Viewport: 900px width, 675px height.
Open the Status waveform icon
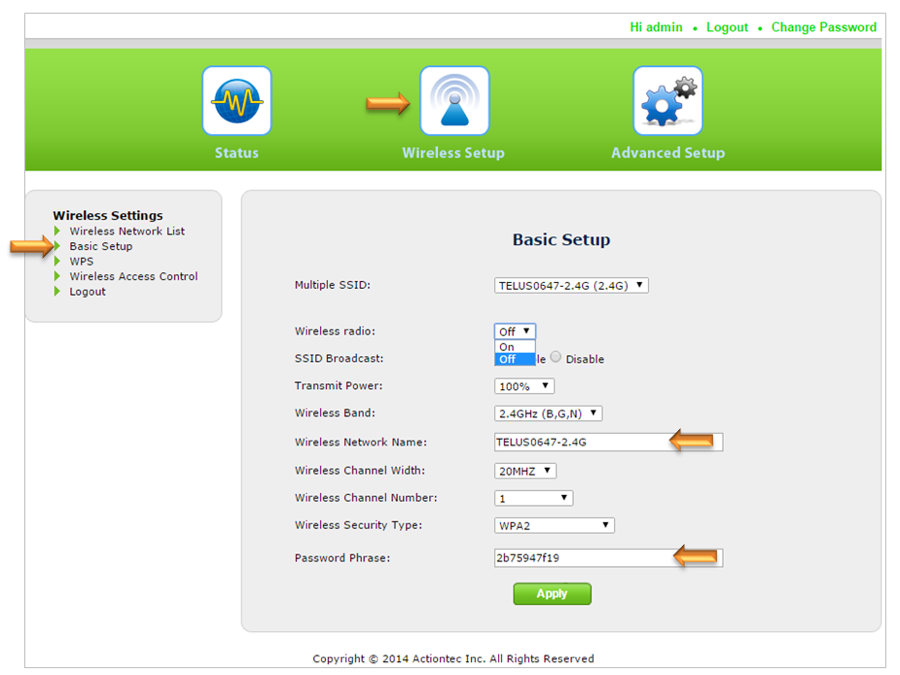[236, 100]
